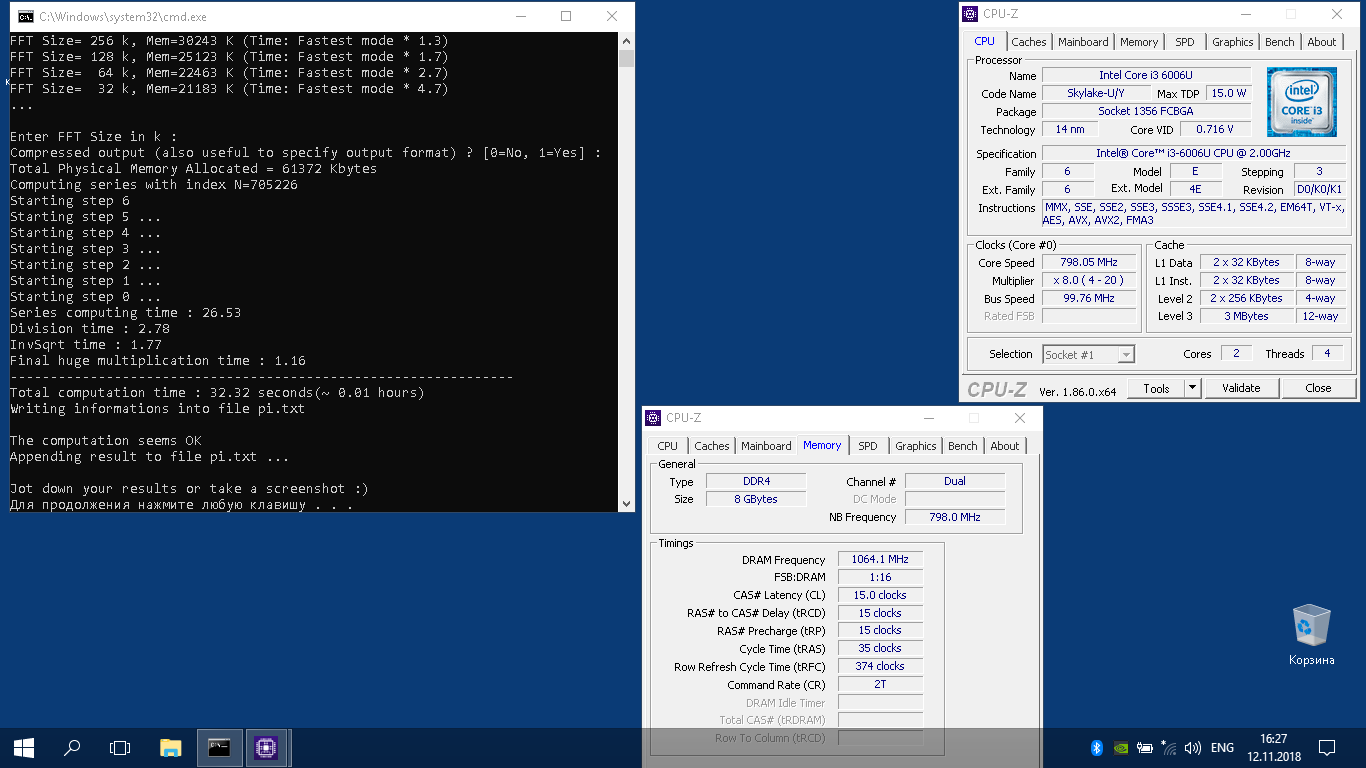Open taskbar search magnifier
Viewport: 1366px width, 768px height.
pyautogui.click(x=72, y=747)
